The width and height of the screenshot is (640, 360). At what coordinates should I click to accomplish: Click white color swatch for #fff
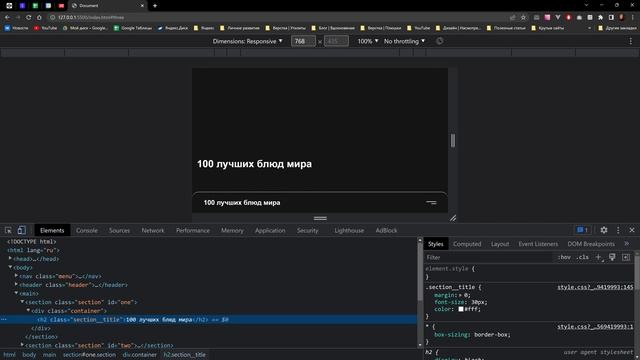click(x=461, y=309)
